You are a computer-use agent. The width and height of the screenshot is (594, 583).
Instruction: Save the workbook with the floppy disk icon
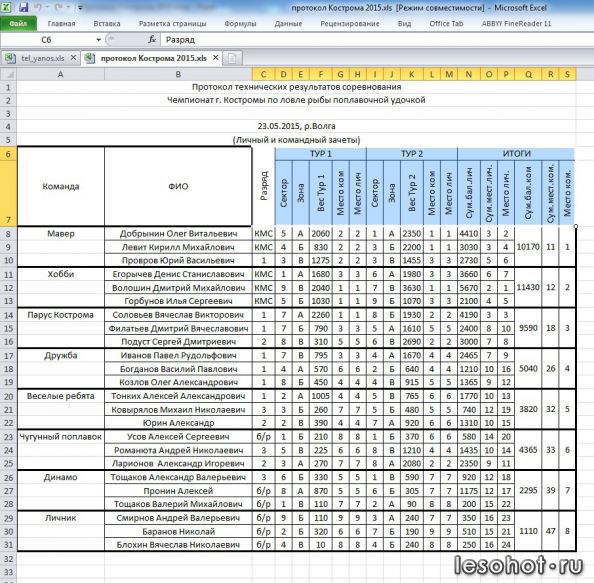[23, 7]
